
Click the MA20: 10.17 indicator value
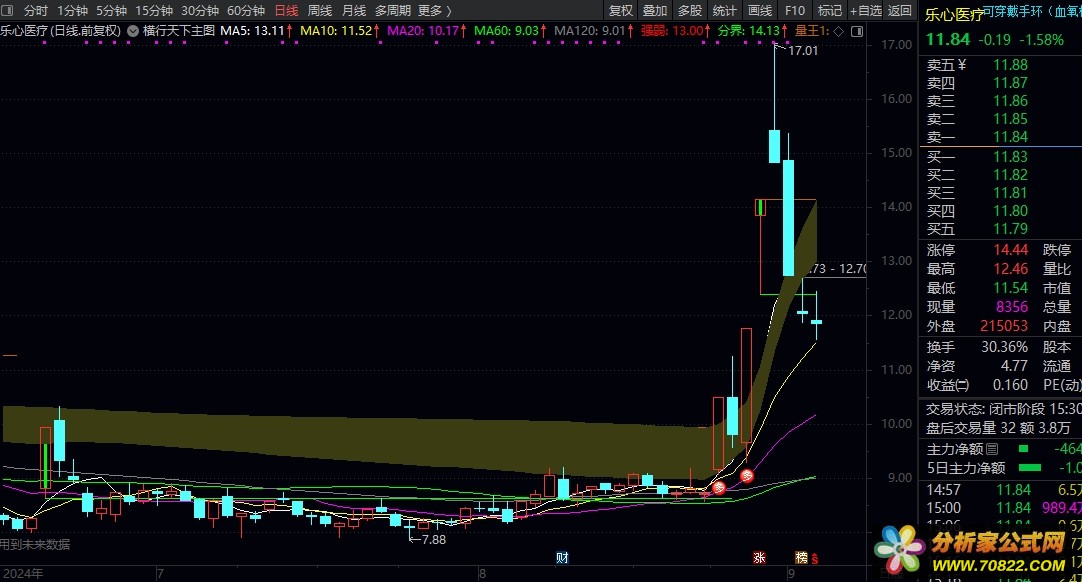coord(423,31)
